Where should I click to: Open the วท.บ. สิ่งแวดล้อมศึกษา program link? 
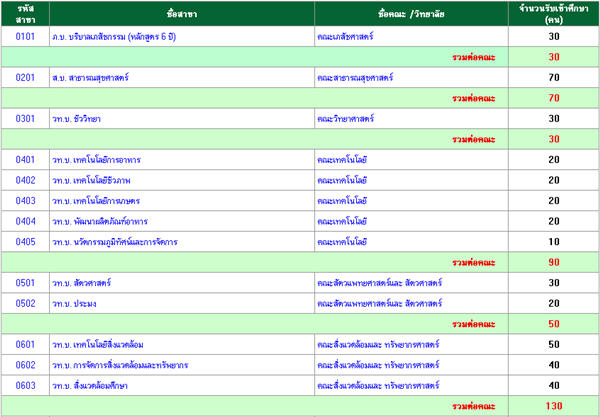coord(92,385)
